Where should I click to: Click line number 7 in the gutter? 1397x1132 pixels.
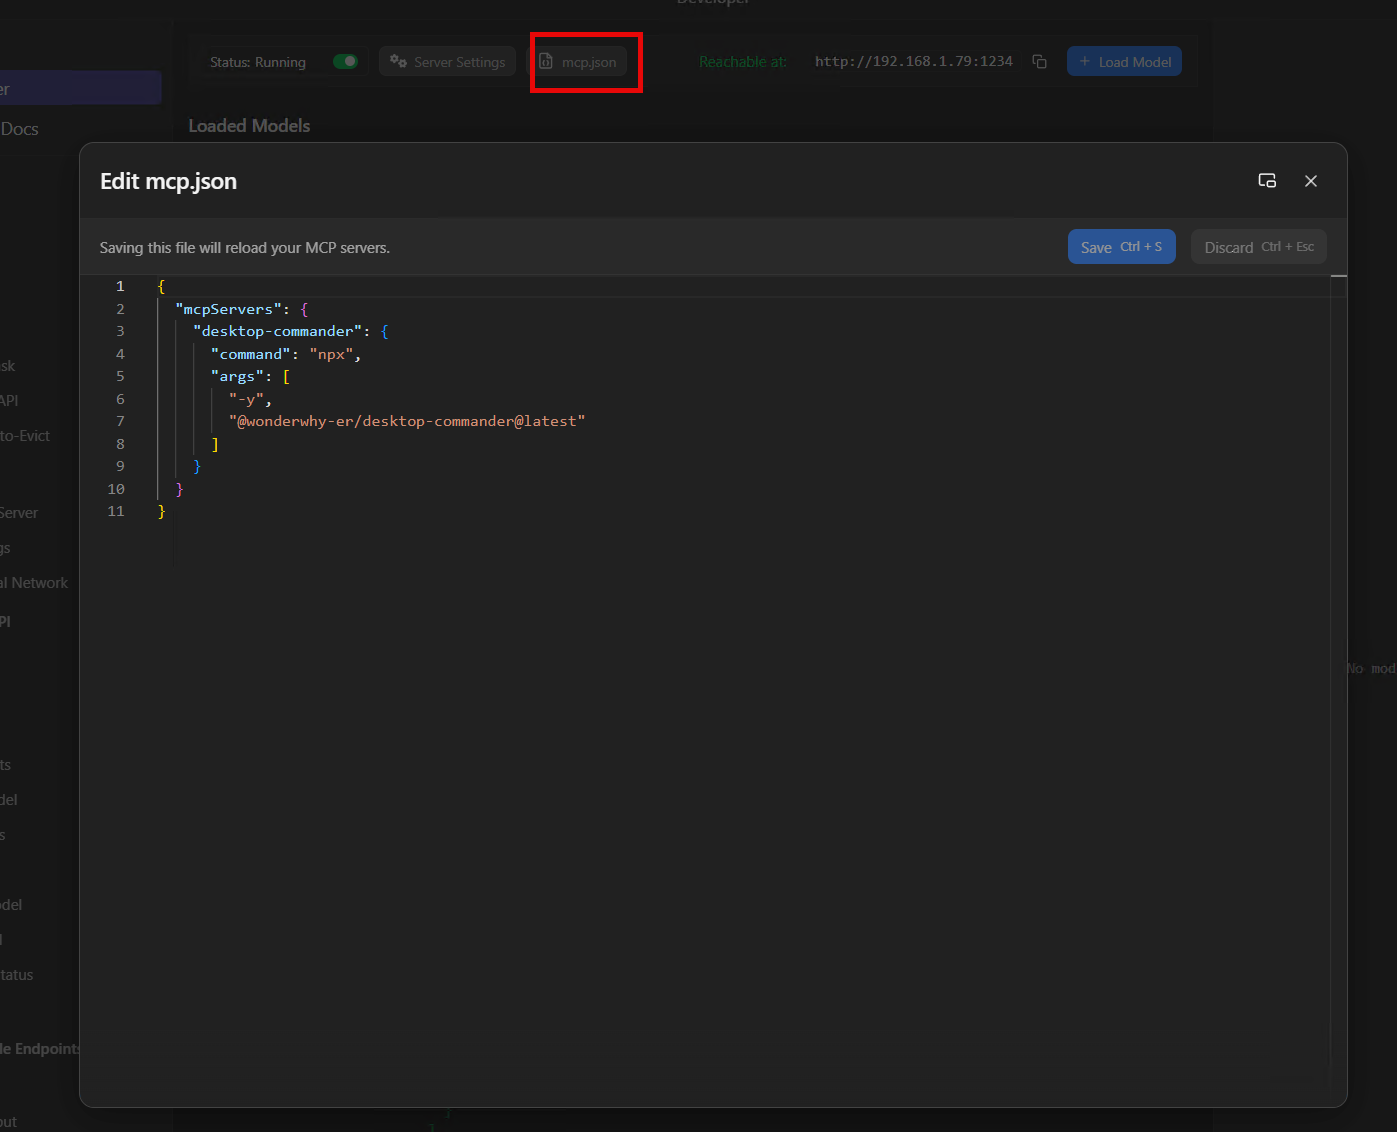coord(120,421)
